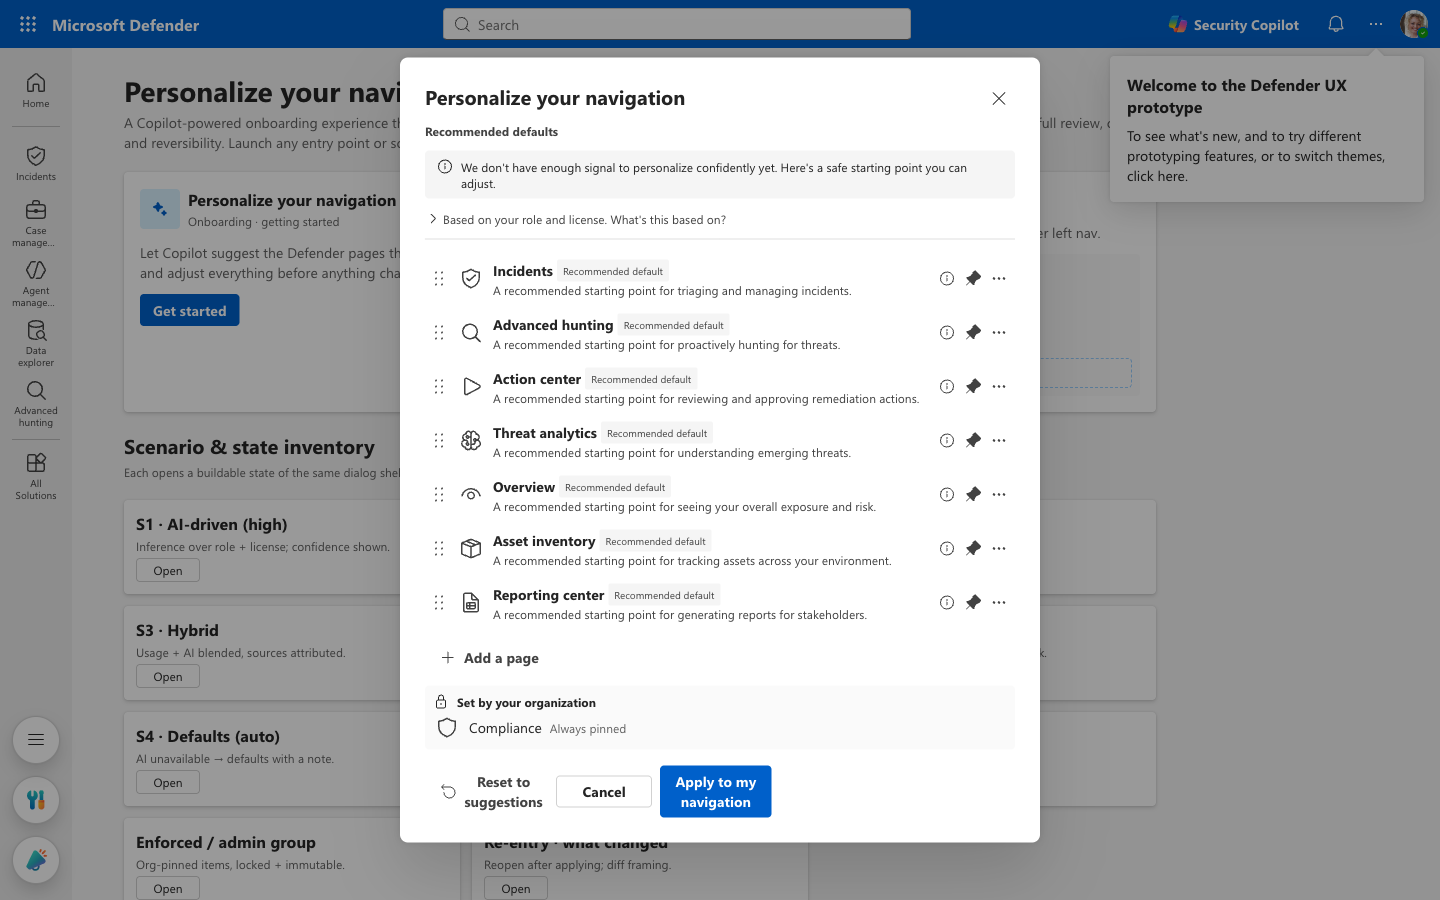1440x900 pixels.
Task: Toggle the pin for Threat analytics
Action: point(973,441)
